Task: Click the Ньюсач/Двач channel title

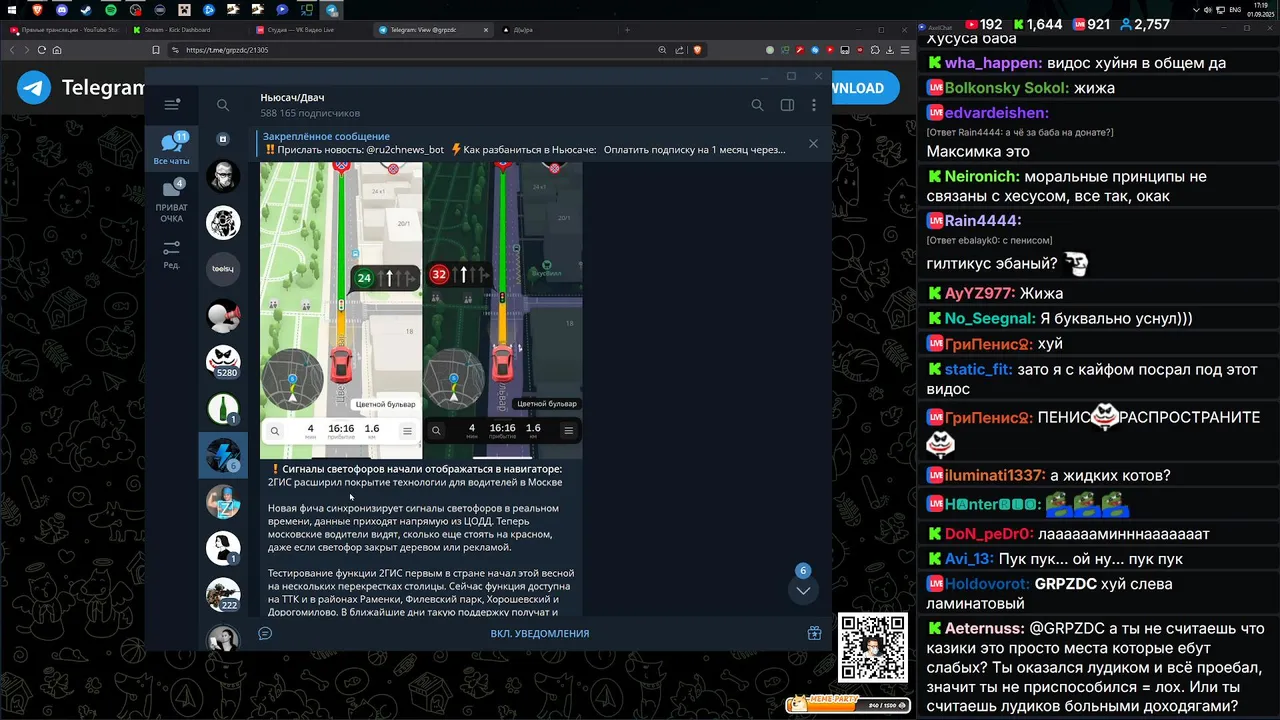Action: click(x=293, y=98)
